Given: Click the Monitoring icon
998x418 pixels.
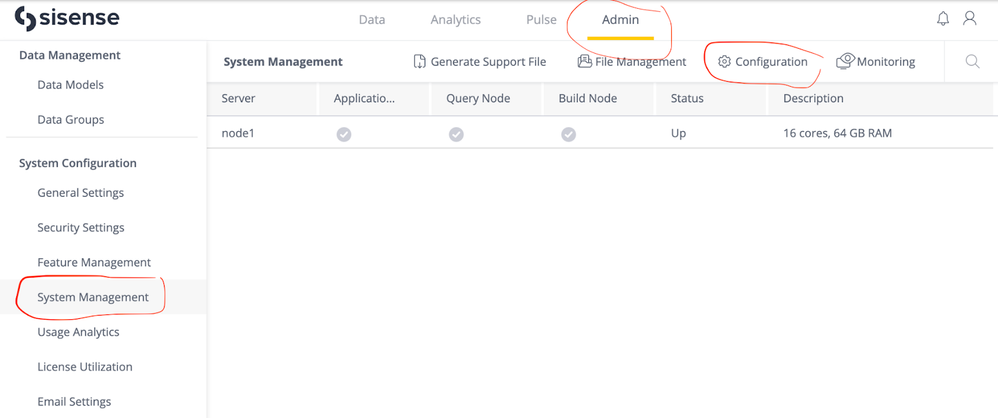Looking at the screenshot, I should click(845, 62).
